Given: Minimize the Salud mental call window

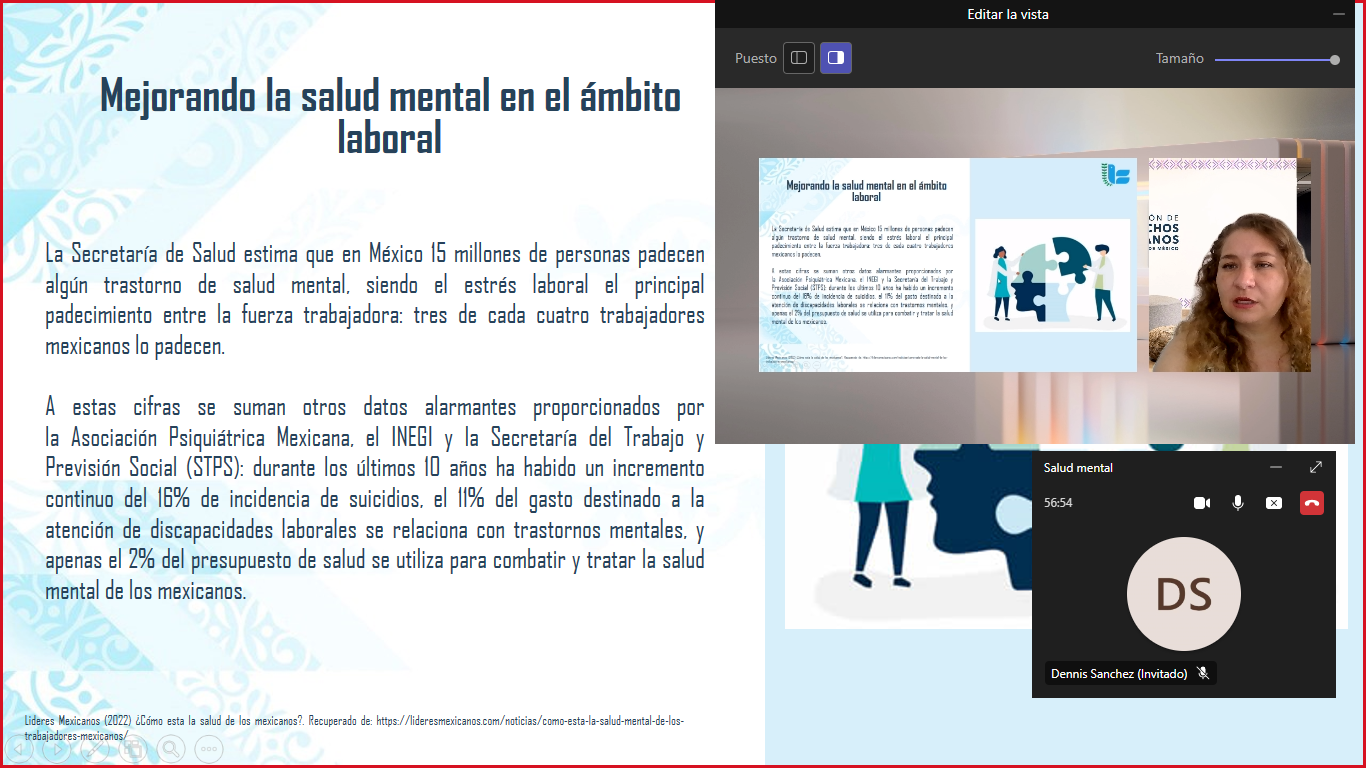Looking at the screenshot, I should tap(1275, 467).
